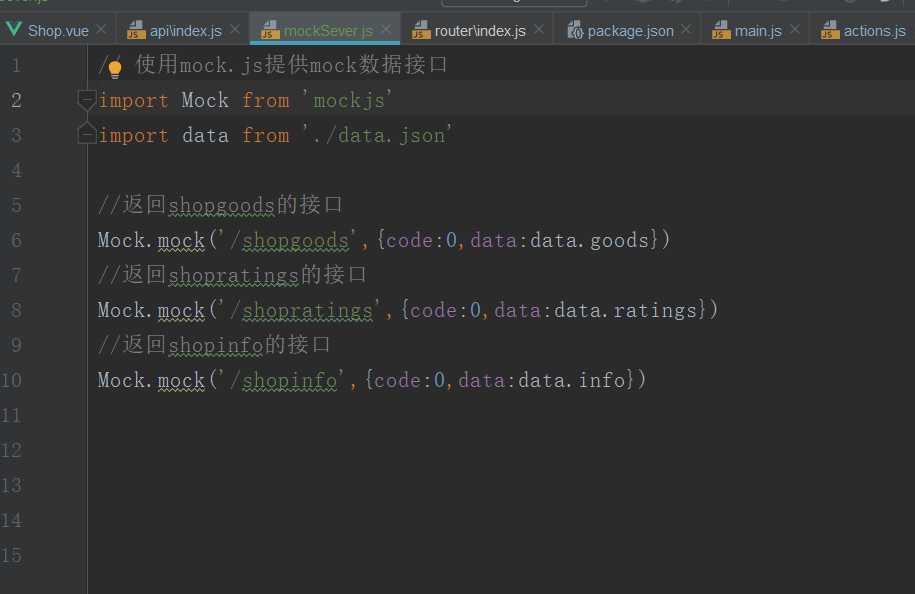Click the JS file icon on actions.js tab

pos(830,30)
